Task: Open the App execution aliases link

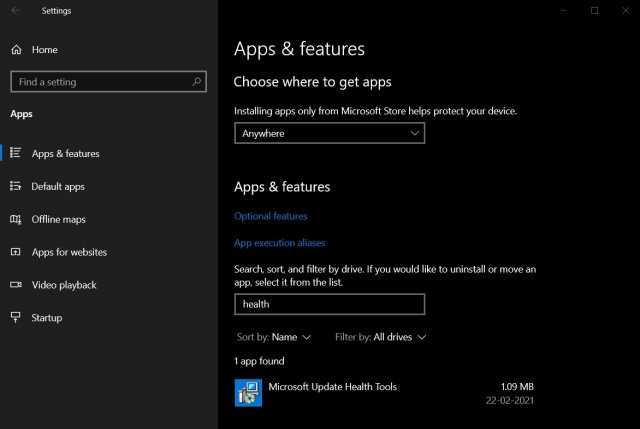Action: click(x=280, y=243)
